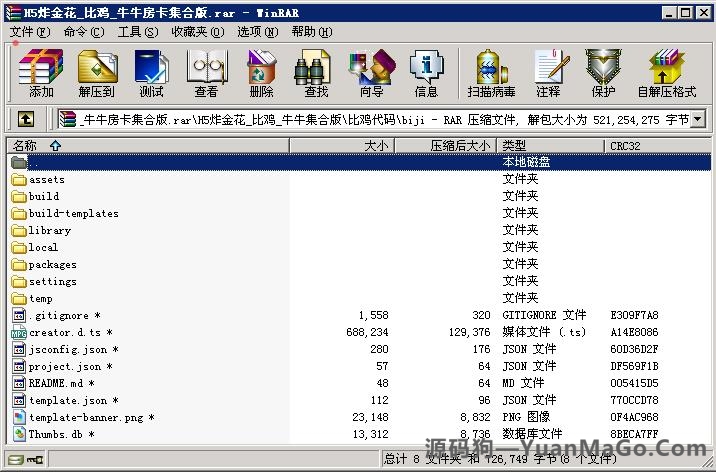Viewport: 716px width, 472px height.
Task: Click the settings folder icon
Action: coord(19,282)
